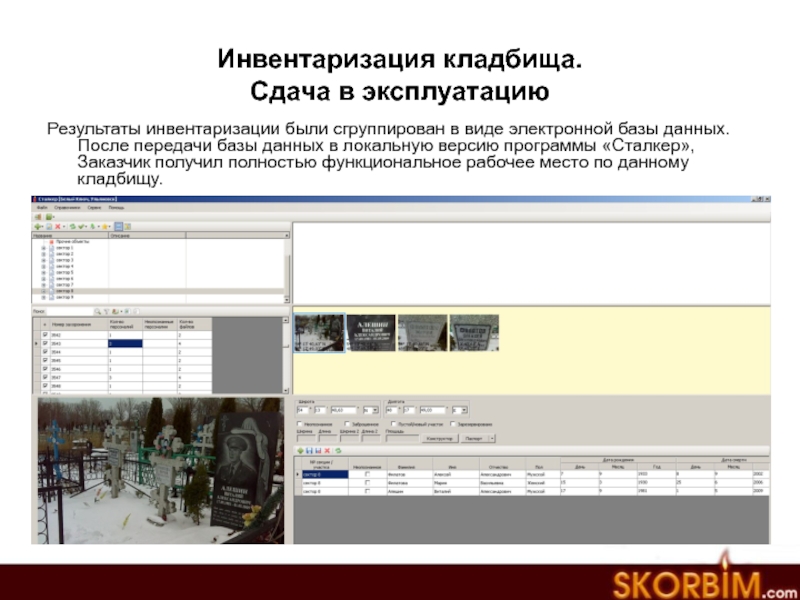The image size is (800, 600).
Task: Click the second save icon above the persons table
Action: pyautogui.click(x=318, y=451)
